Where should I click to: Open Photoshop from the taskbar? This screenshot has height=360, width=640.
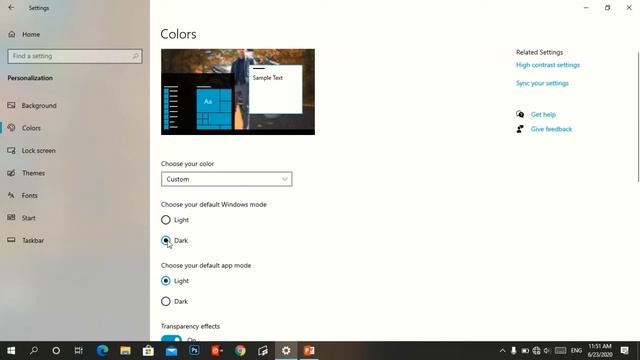click(x=194, y=351)
